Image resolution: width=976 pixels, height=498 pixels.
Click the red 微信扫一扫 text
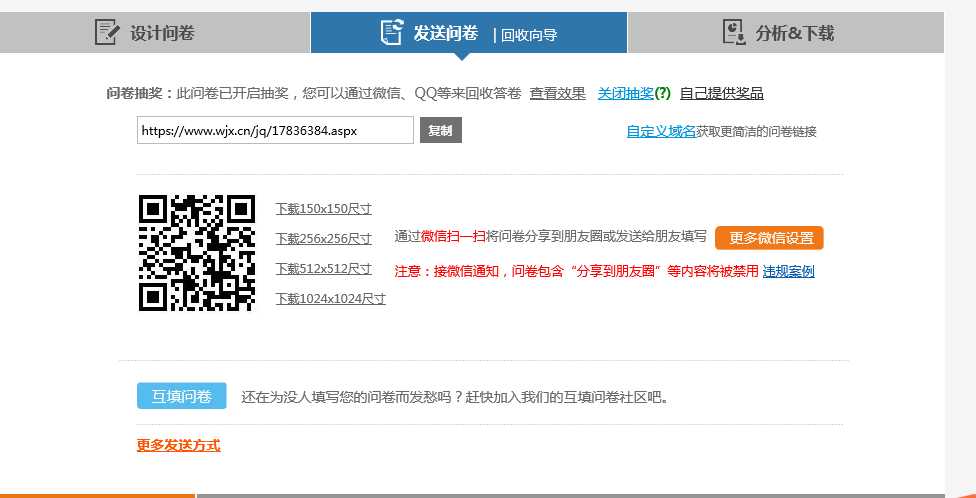click(453, 237)
